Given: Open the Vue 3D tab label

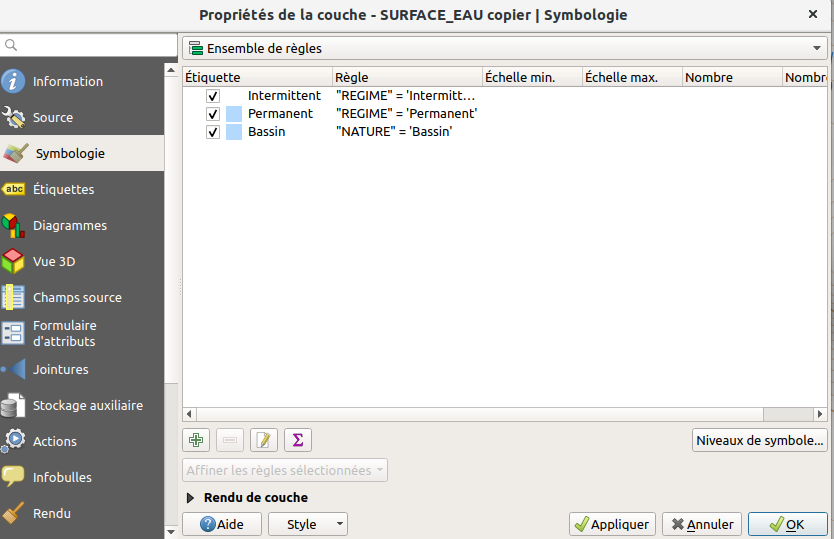Looking at the screenshot, I should point(54,262).
